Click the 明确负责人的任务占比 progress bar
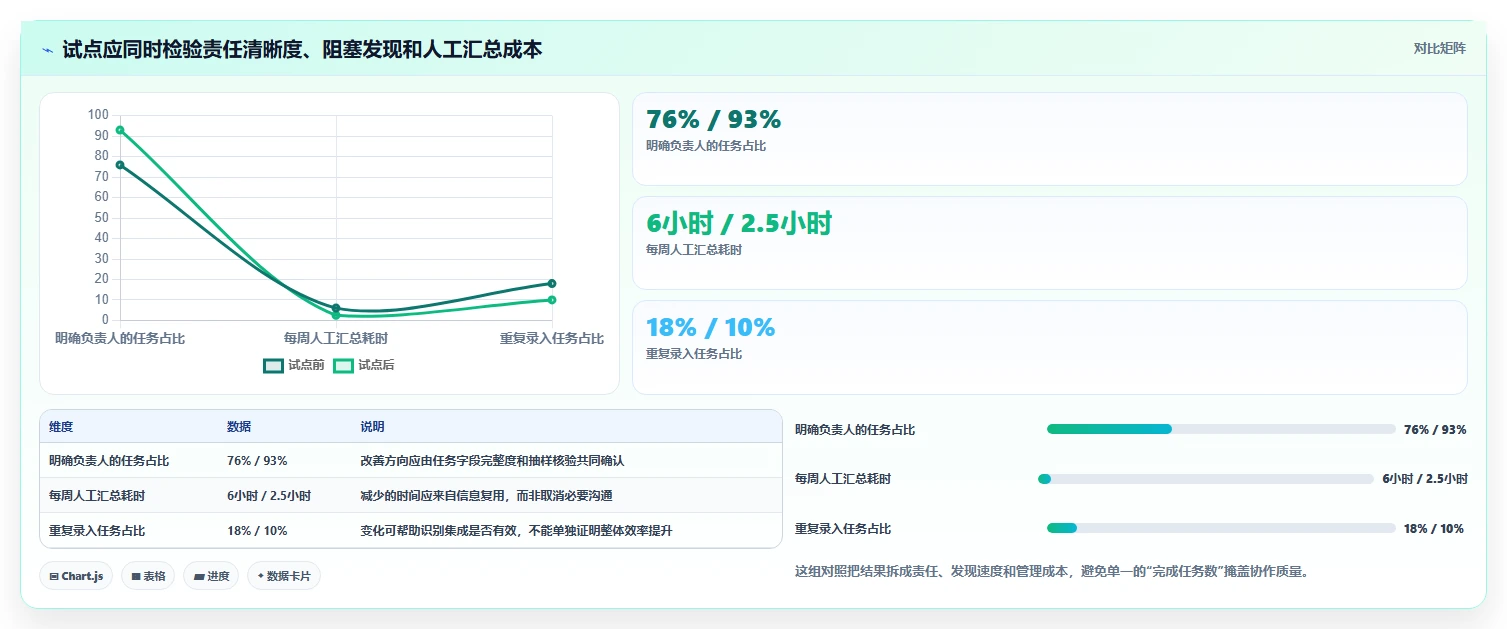 [x=1221, y=429]
